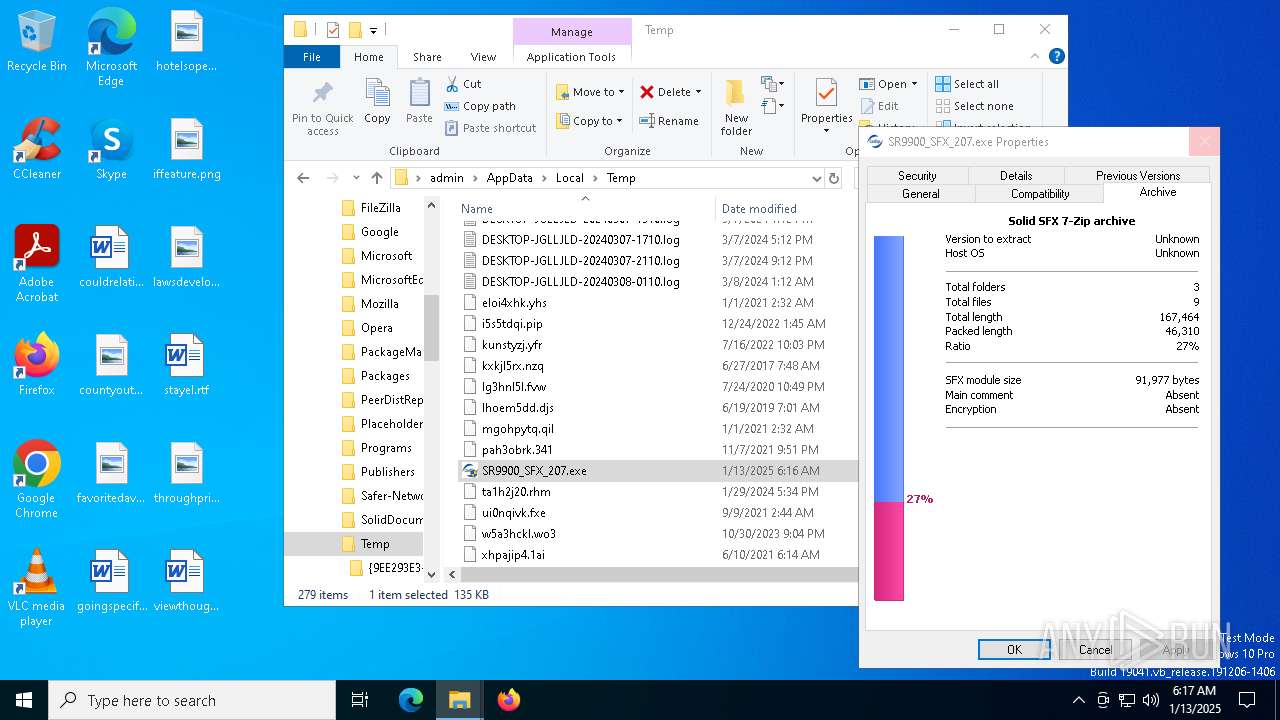Viewport: 1280px width, 720px height.
Task: Open Adobe Acrobat desktop shortcut
Action: coord(37,264)
